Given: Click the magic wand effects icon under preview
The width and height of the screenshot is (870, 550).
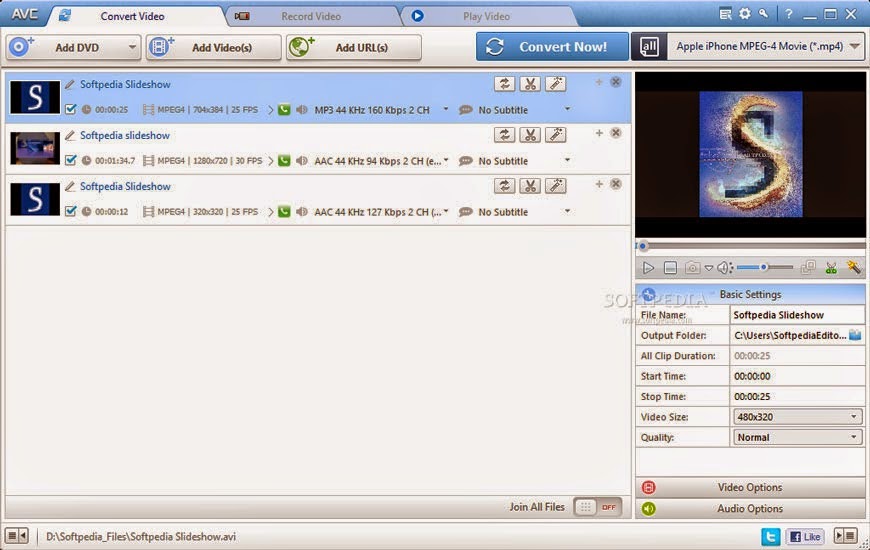Looking at the screenshot, I should point(853,268).
